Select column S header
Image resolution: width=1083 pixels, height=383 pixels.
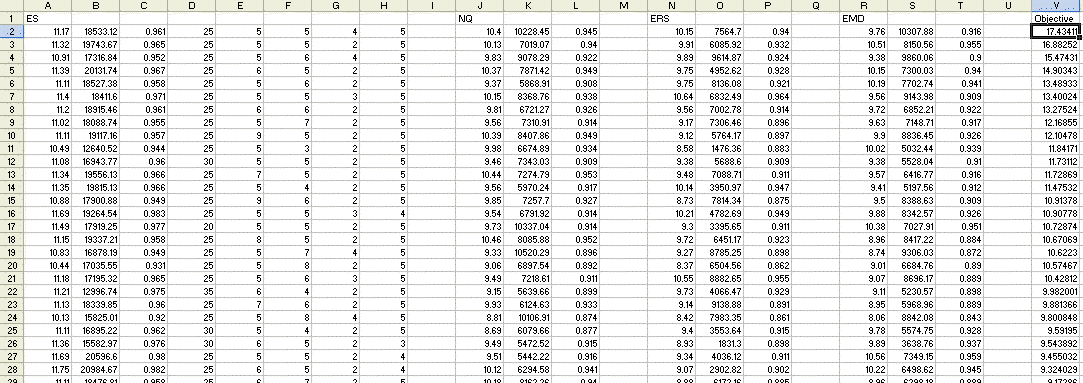coord(912,6)
